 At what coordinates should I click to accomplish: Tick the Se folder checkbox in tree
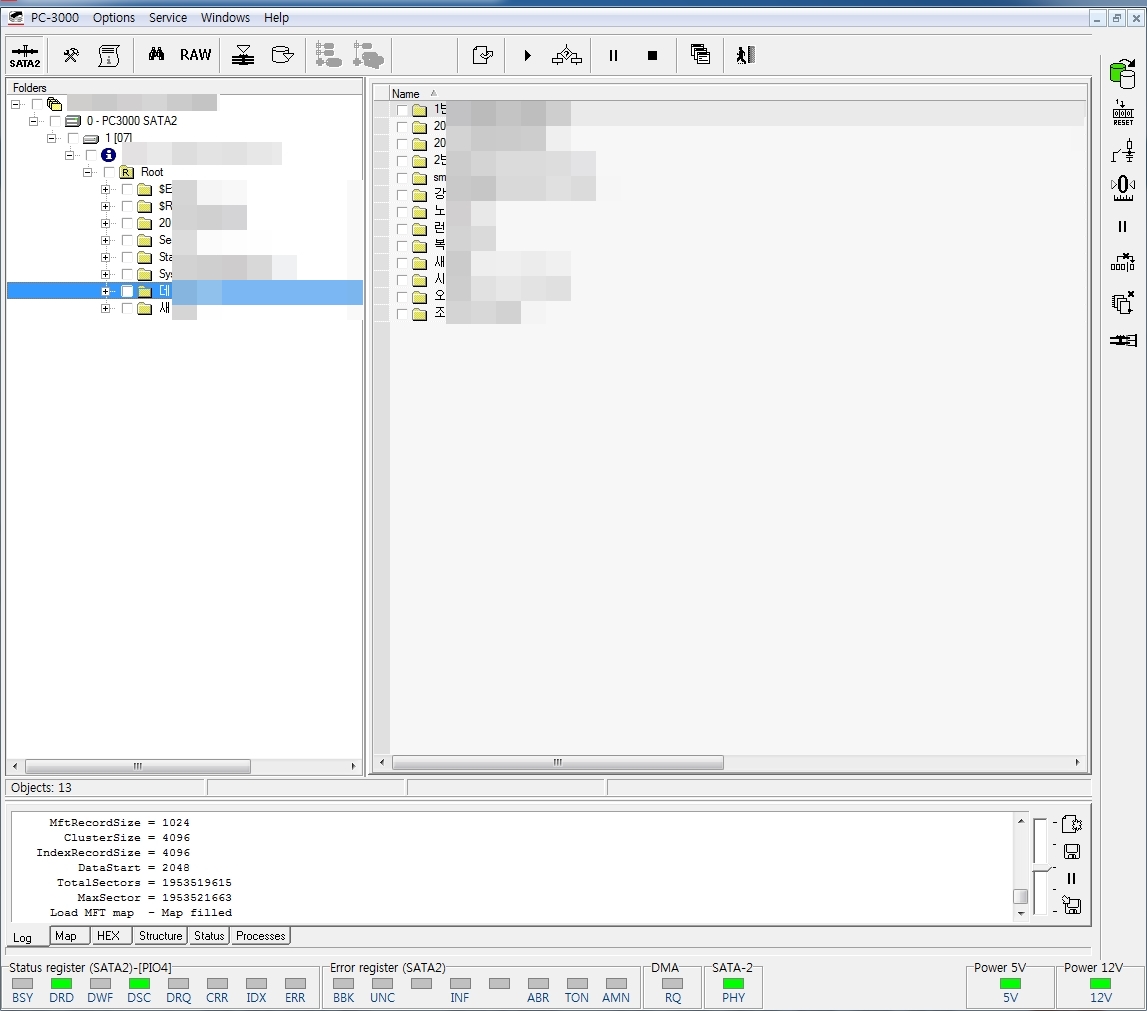127,240
